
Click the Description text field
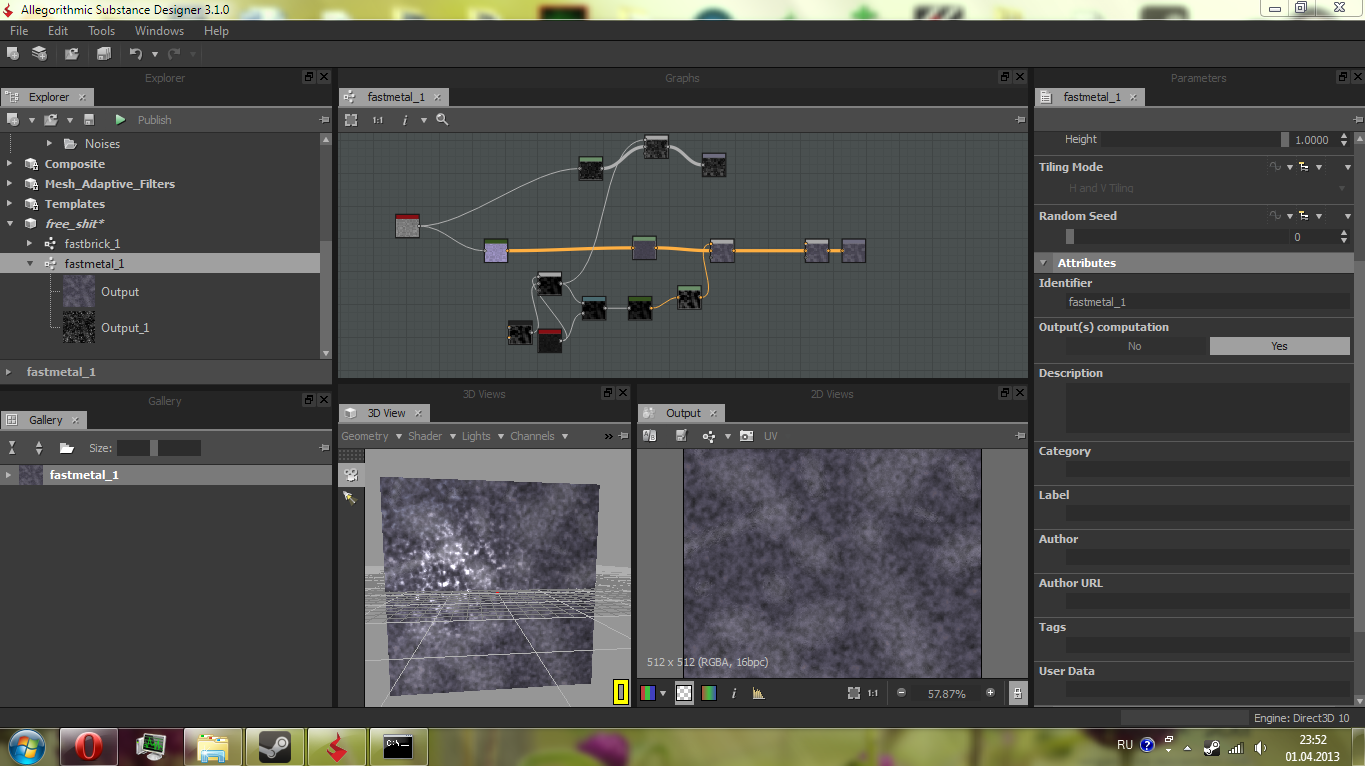pos(1207,407)
